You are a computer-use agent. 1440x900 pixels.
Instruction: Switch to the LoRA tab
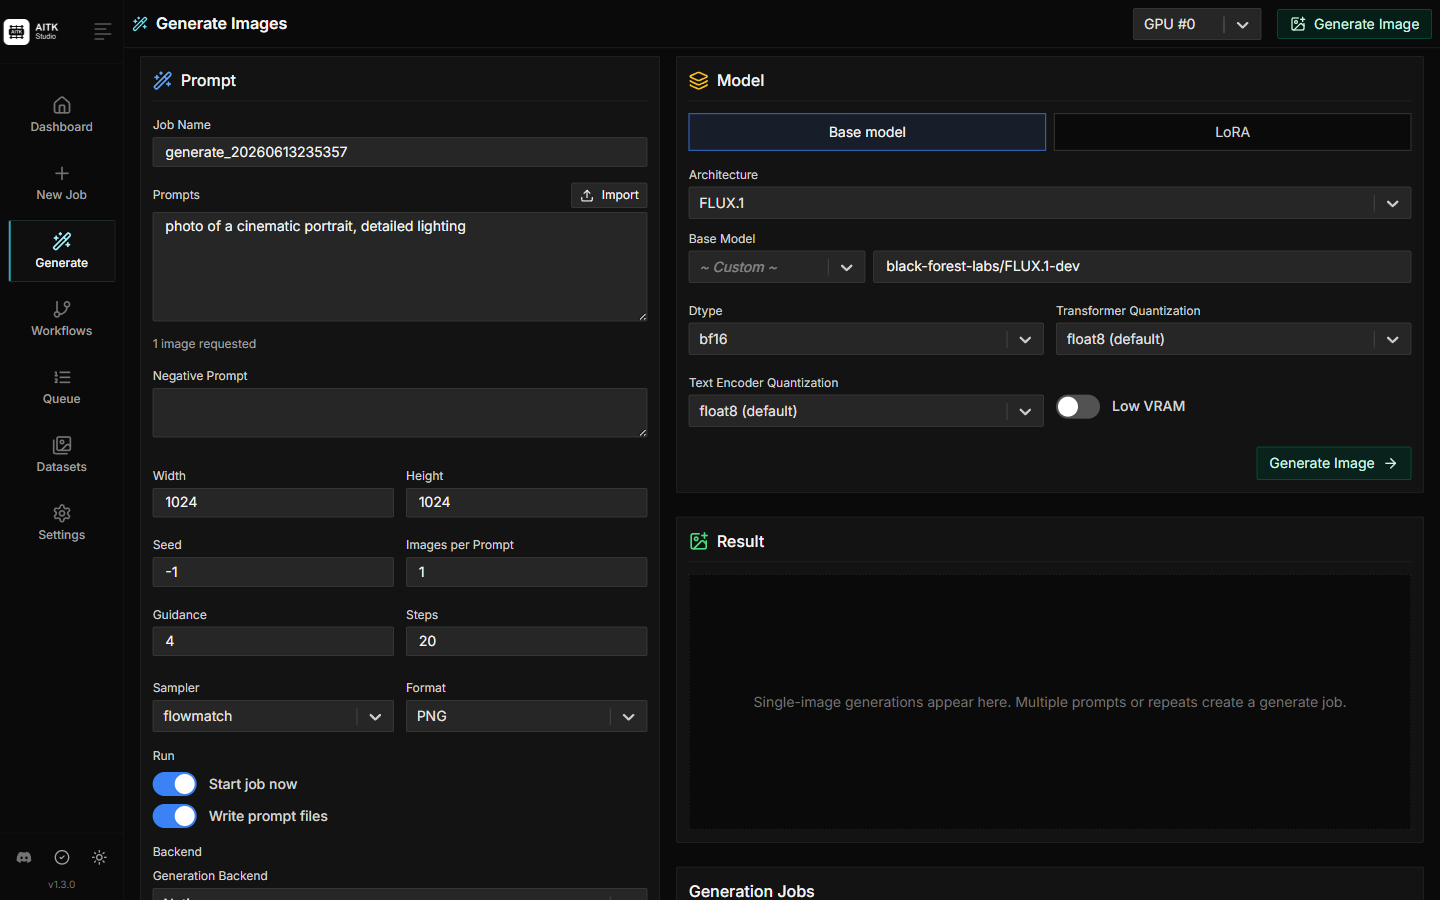[1232, 132]
